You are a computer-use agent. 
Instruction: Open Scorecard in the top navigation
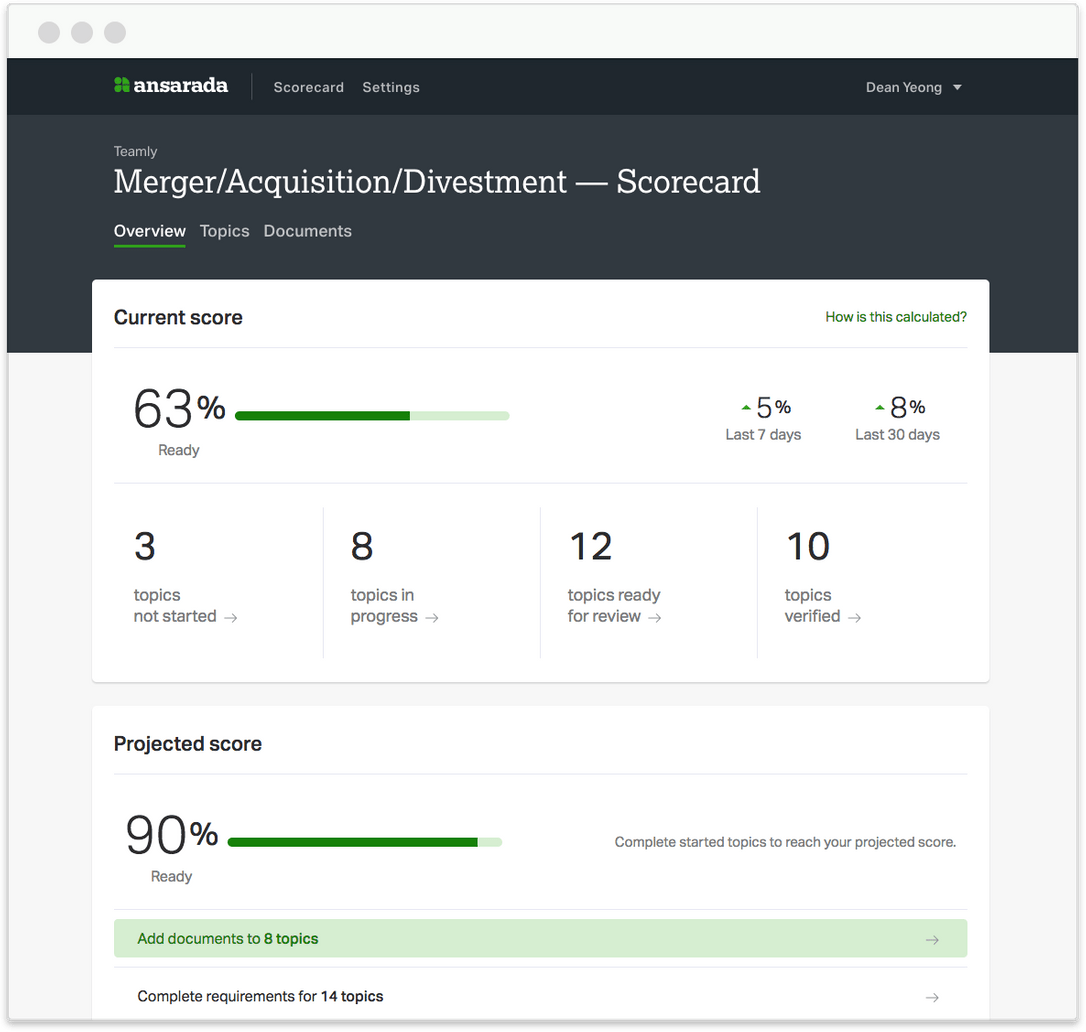point(308,87)
